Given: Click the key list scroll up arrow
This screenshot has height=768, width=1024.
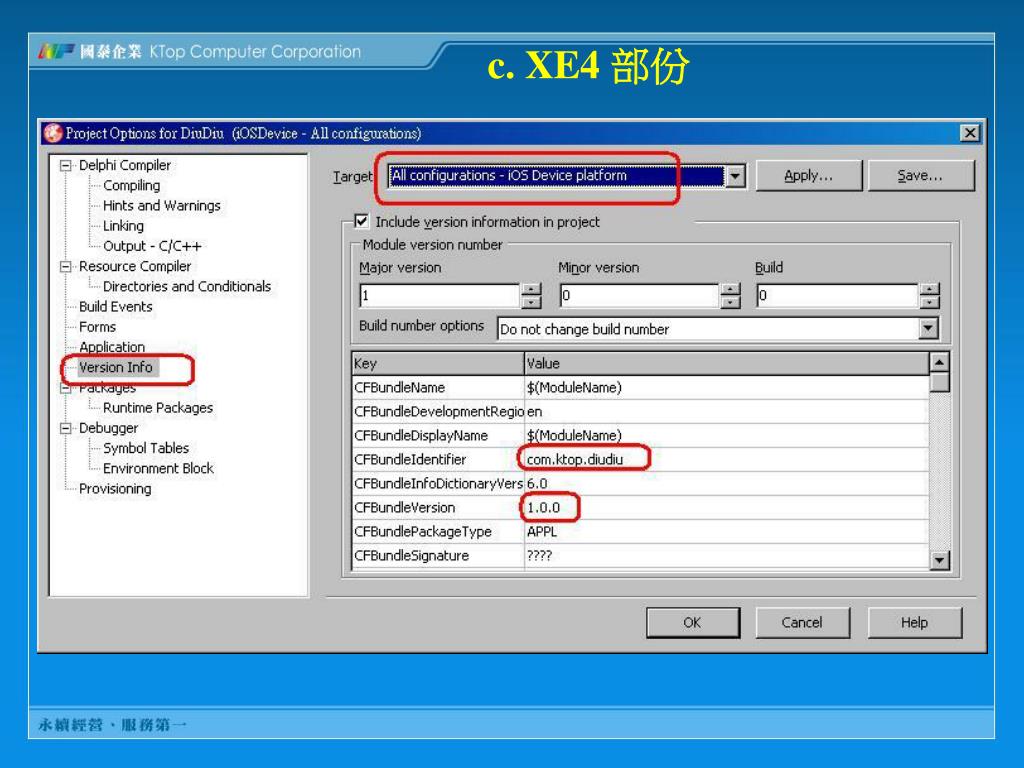Looking at the screenshot, I should click(939, 362).
